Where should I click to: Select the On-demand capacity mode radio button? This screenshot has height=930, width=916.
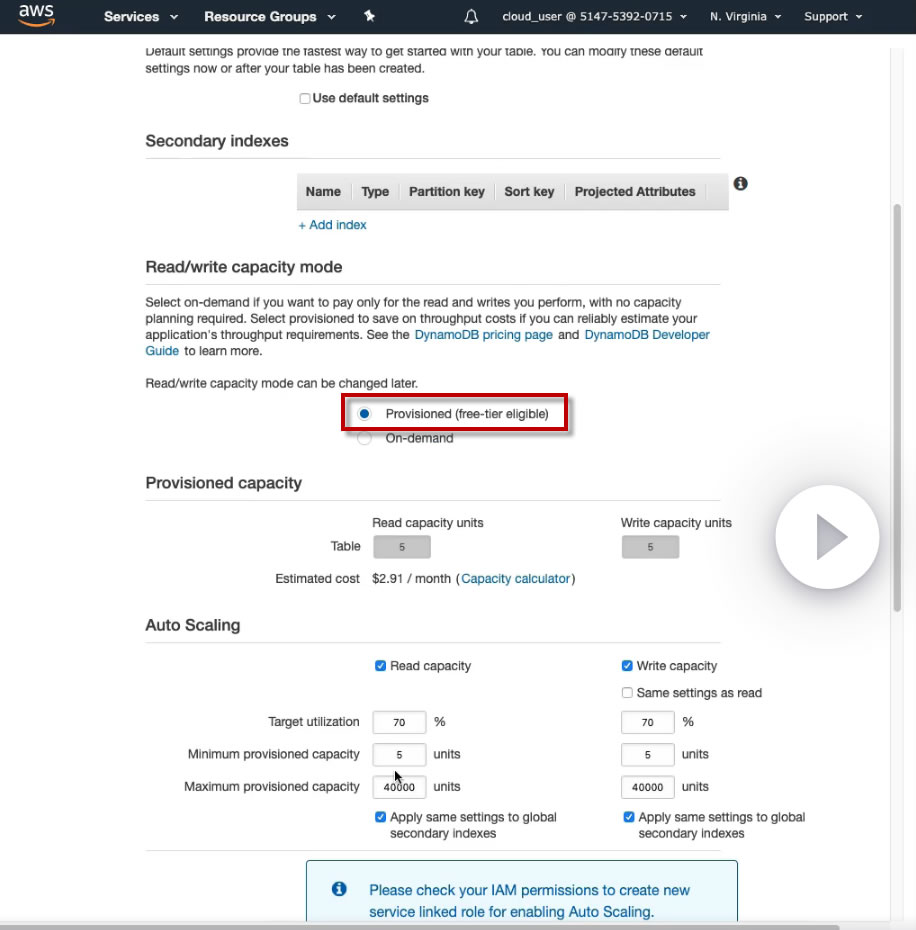[364, 438]
